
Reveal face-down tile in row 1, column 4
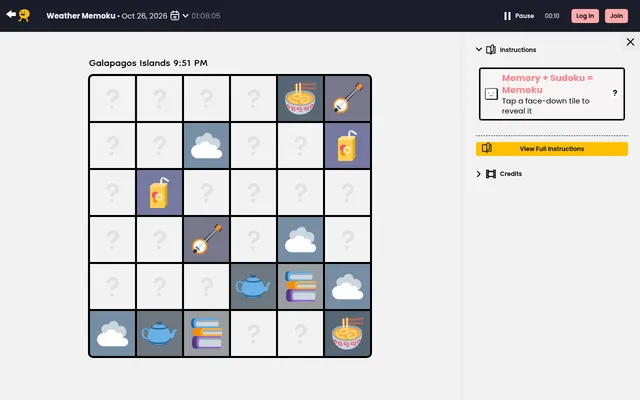(253, 98)
